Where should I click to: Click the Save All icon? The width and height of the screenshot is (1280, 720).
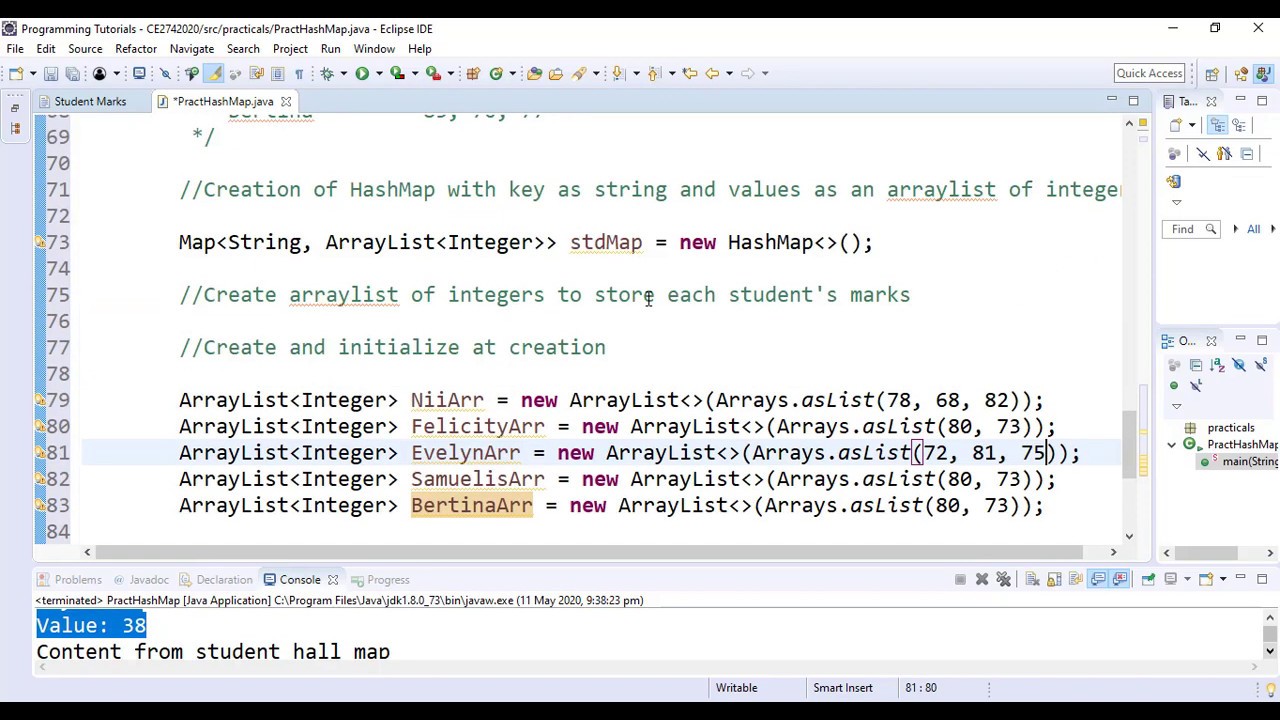point(72,73)
